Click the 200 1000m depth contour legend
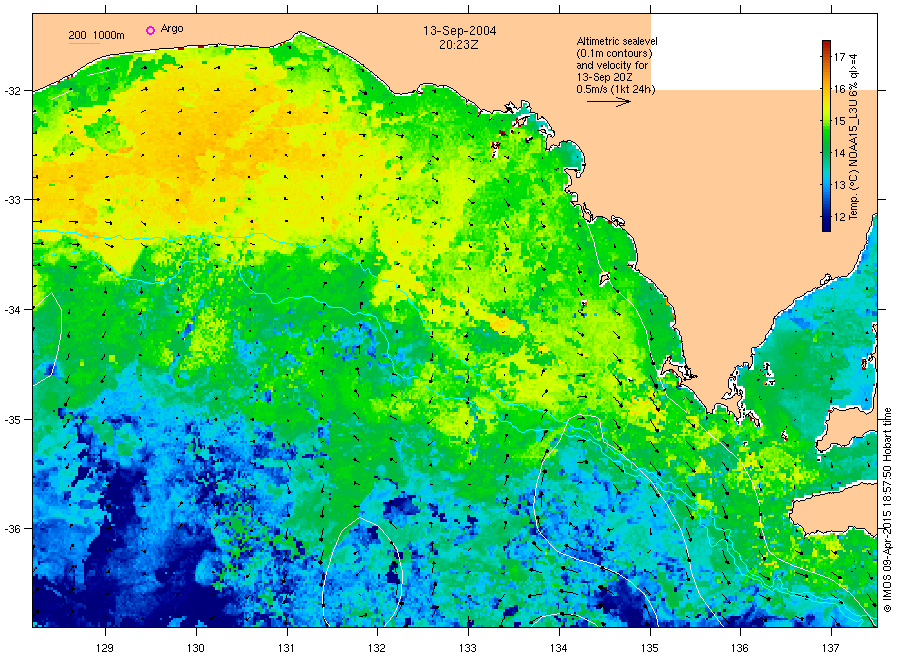Screen dimensions: 900x660 coord(96,36)
